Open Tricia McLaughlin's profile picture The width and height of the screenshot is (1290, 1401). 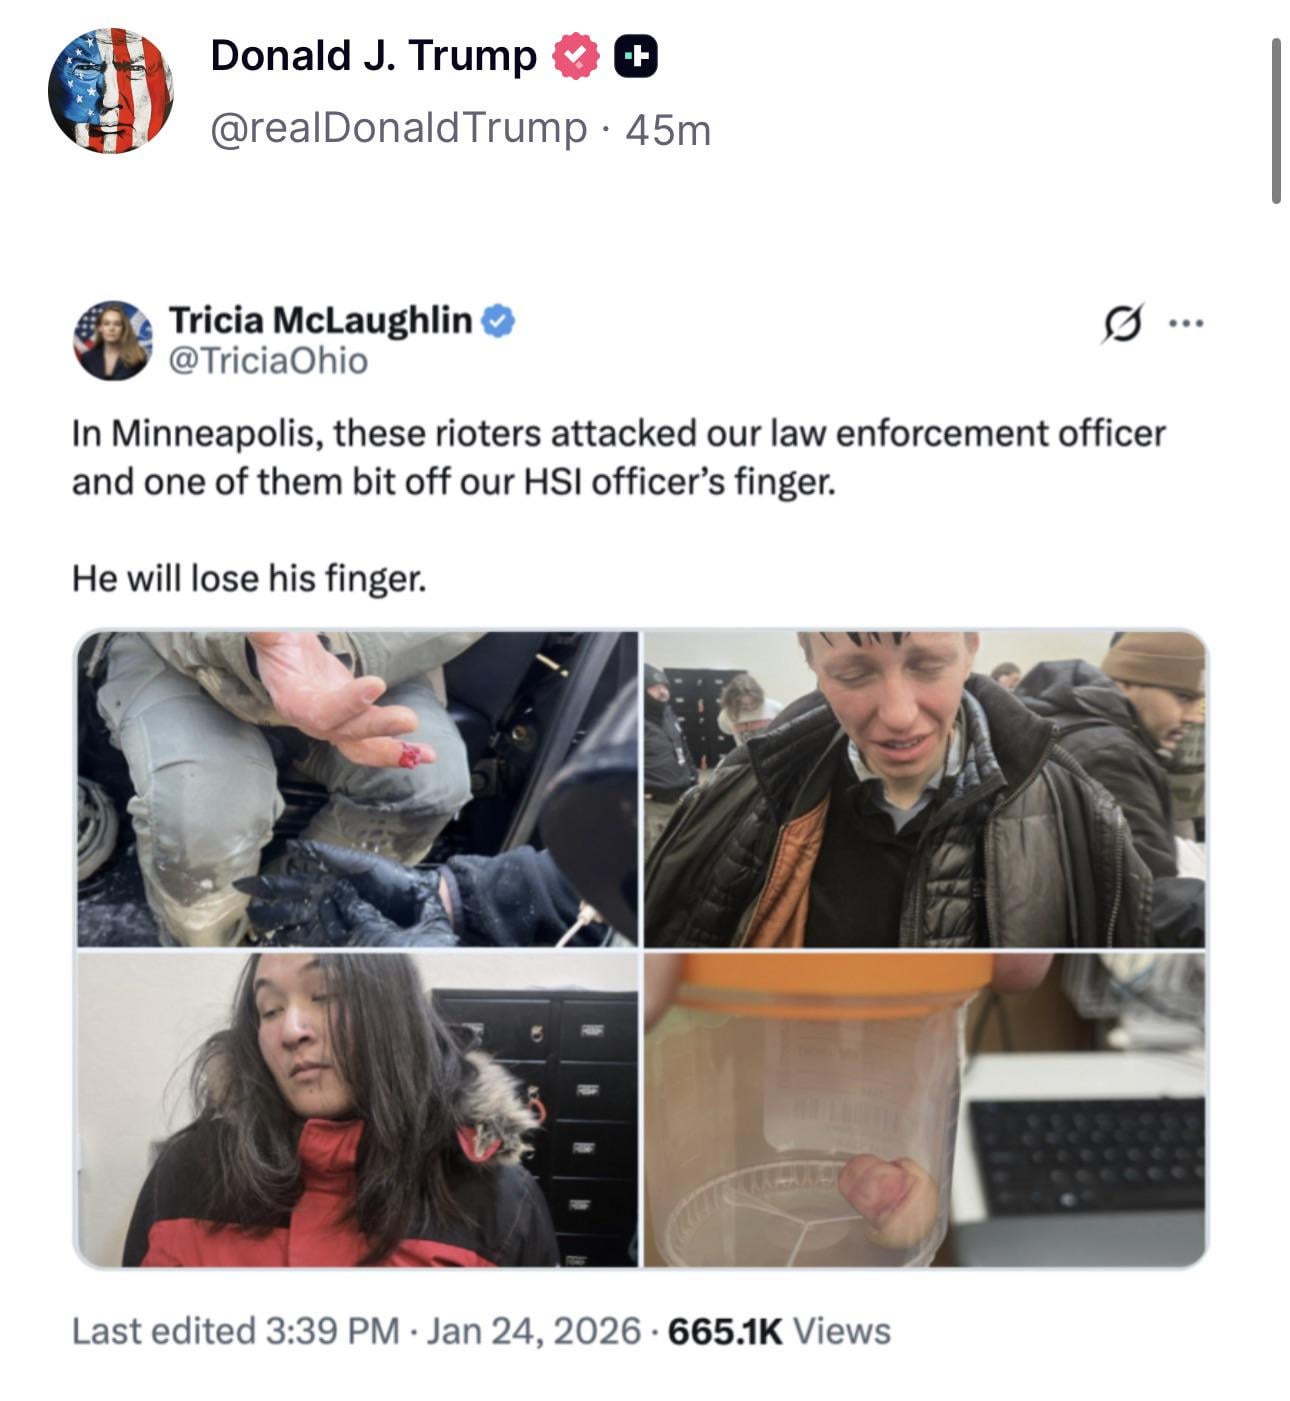[112, 340]
